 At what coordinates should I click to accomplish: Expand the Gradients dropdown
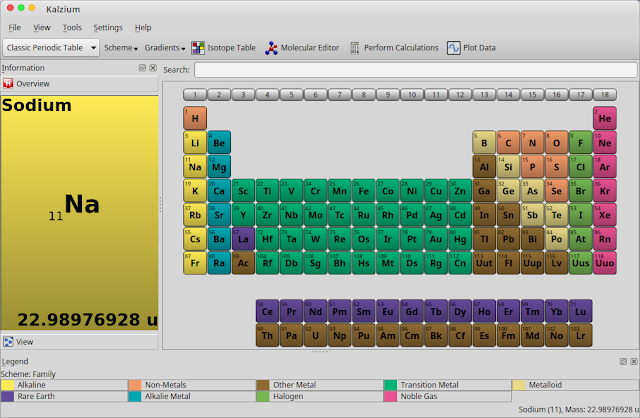point(165,48)
